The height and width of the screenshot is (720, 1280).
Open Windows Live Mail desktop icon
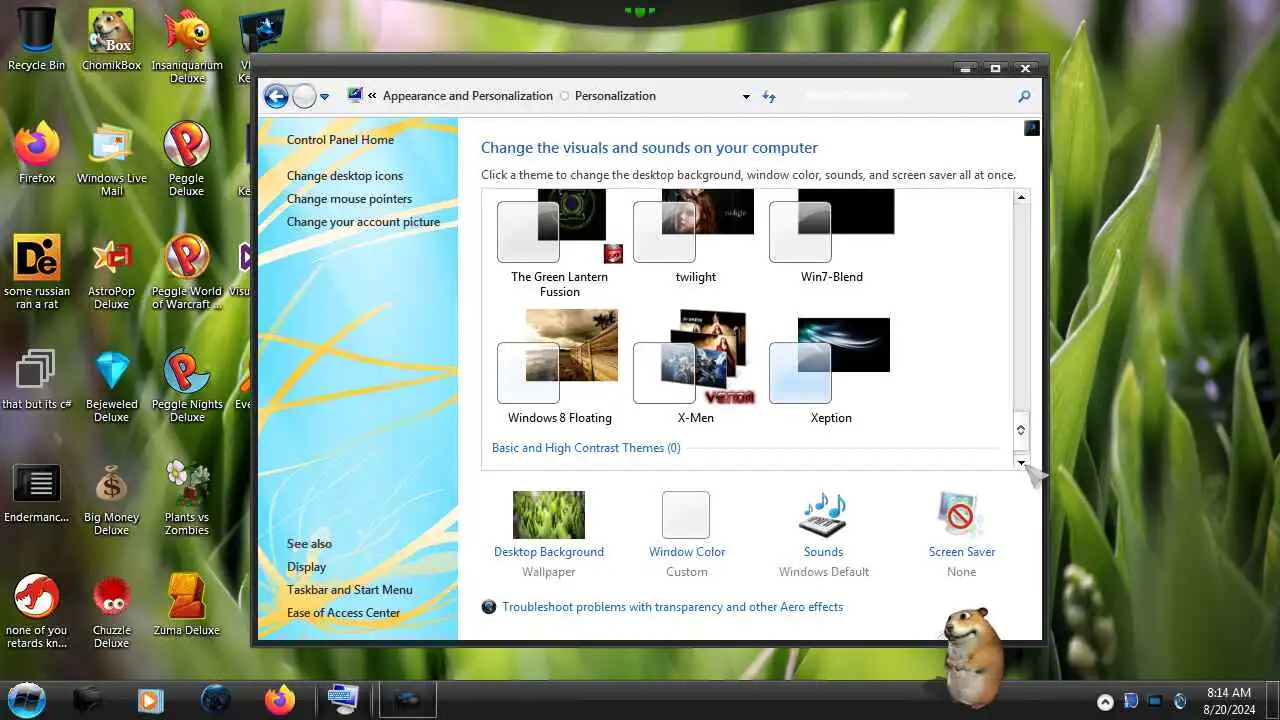pyautogui.click(x=112, y=158)
